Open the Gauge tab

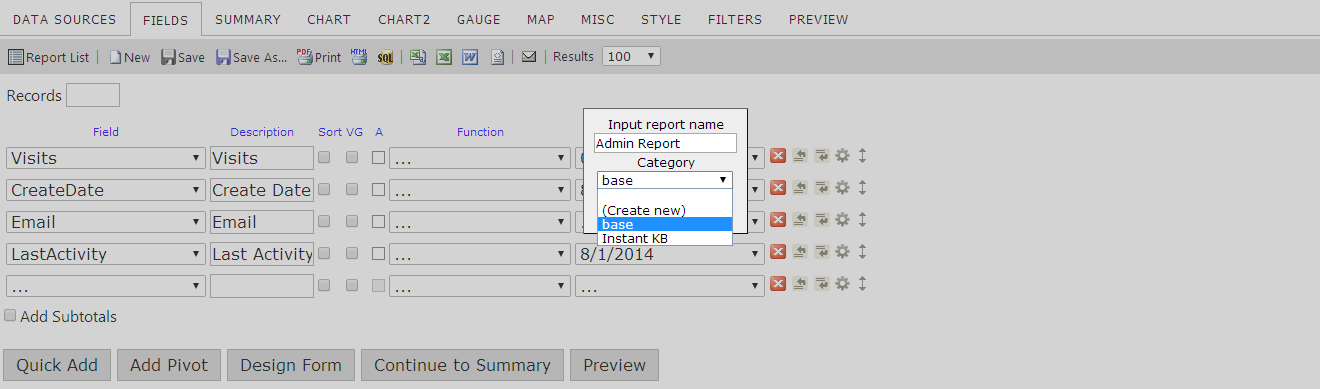[479, 19]
